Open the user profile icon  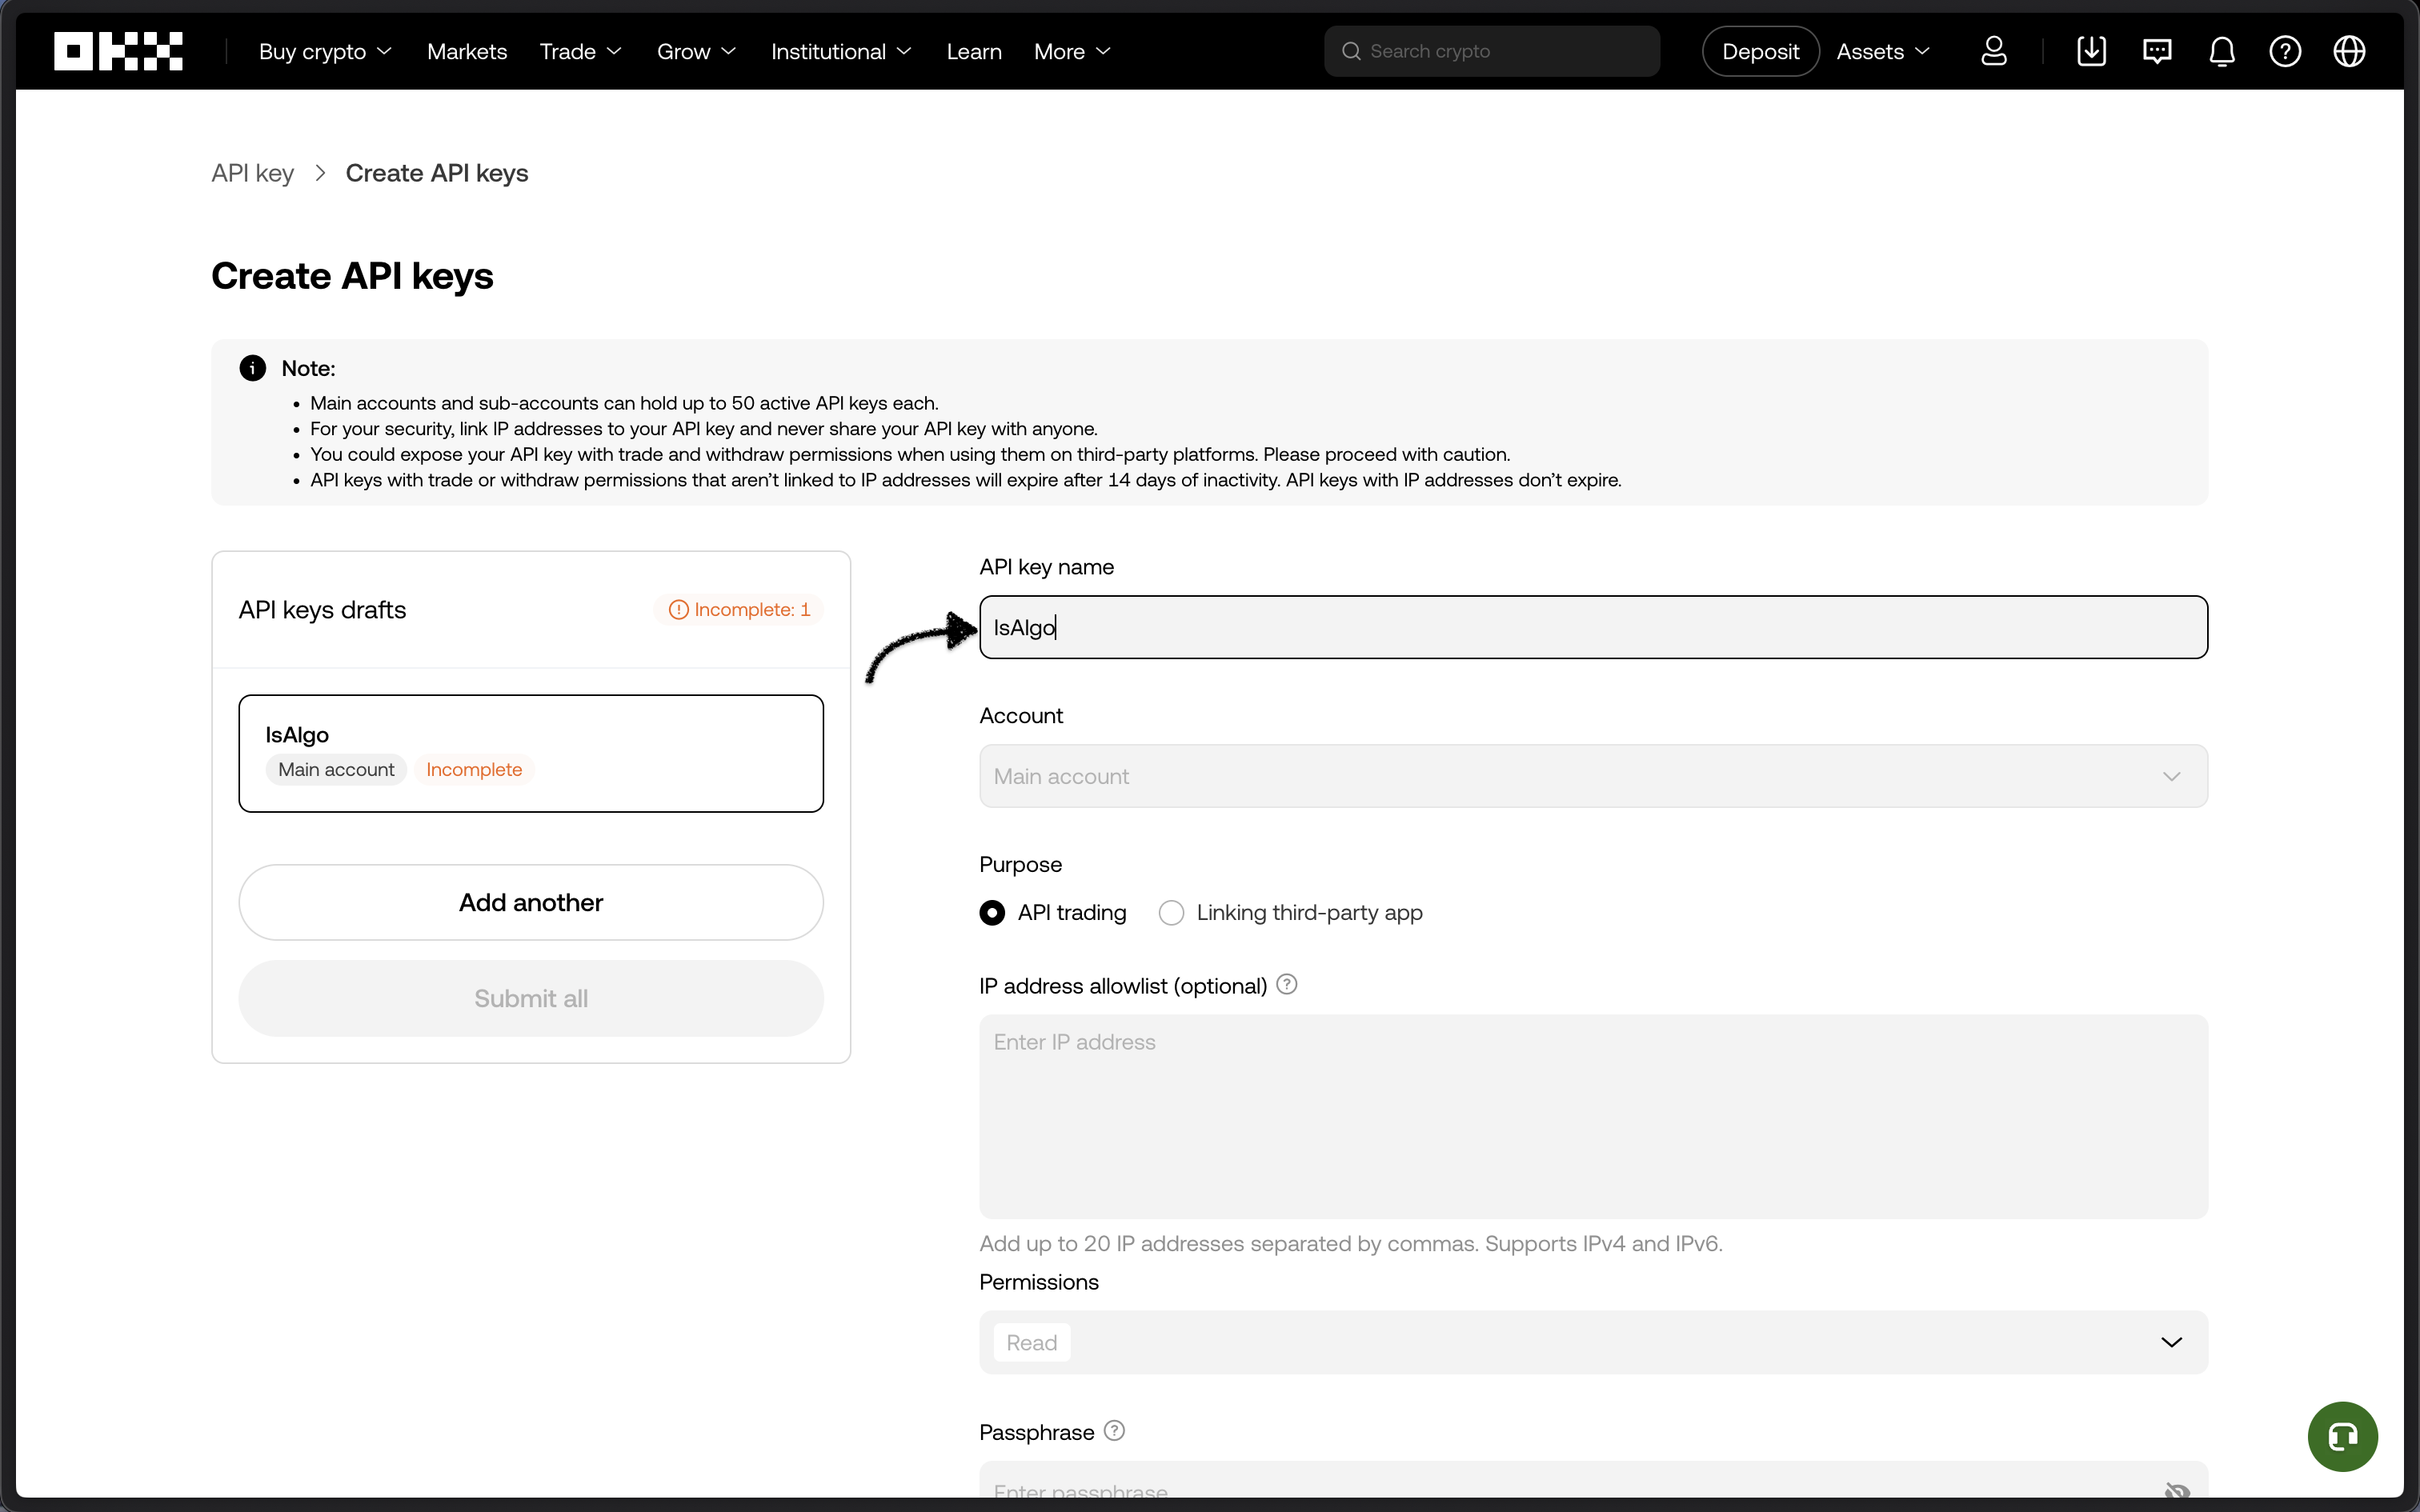pyautogui.click(x=1994, y=50)
